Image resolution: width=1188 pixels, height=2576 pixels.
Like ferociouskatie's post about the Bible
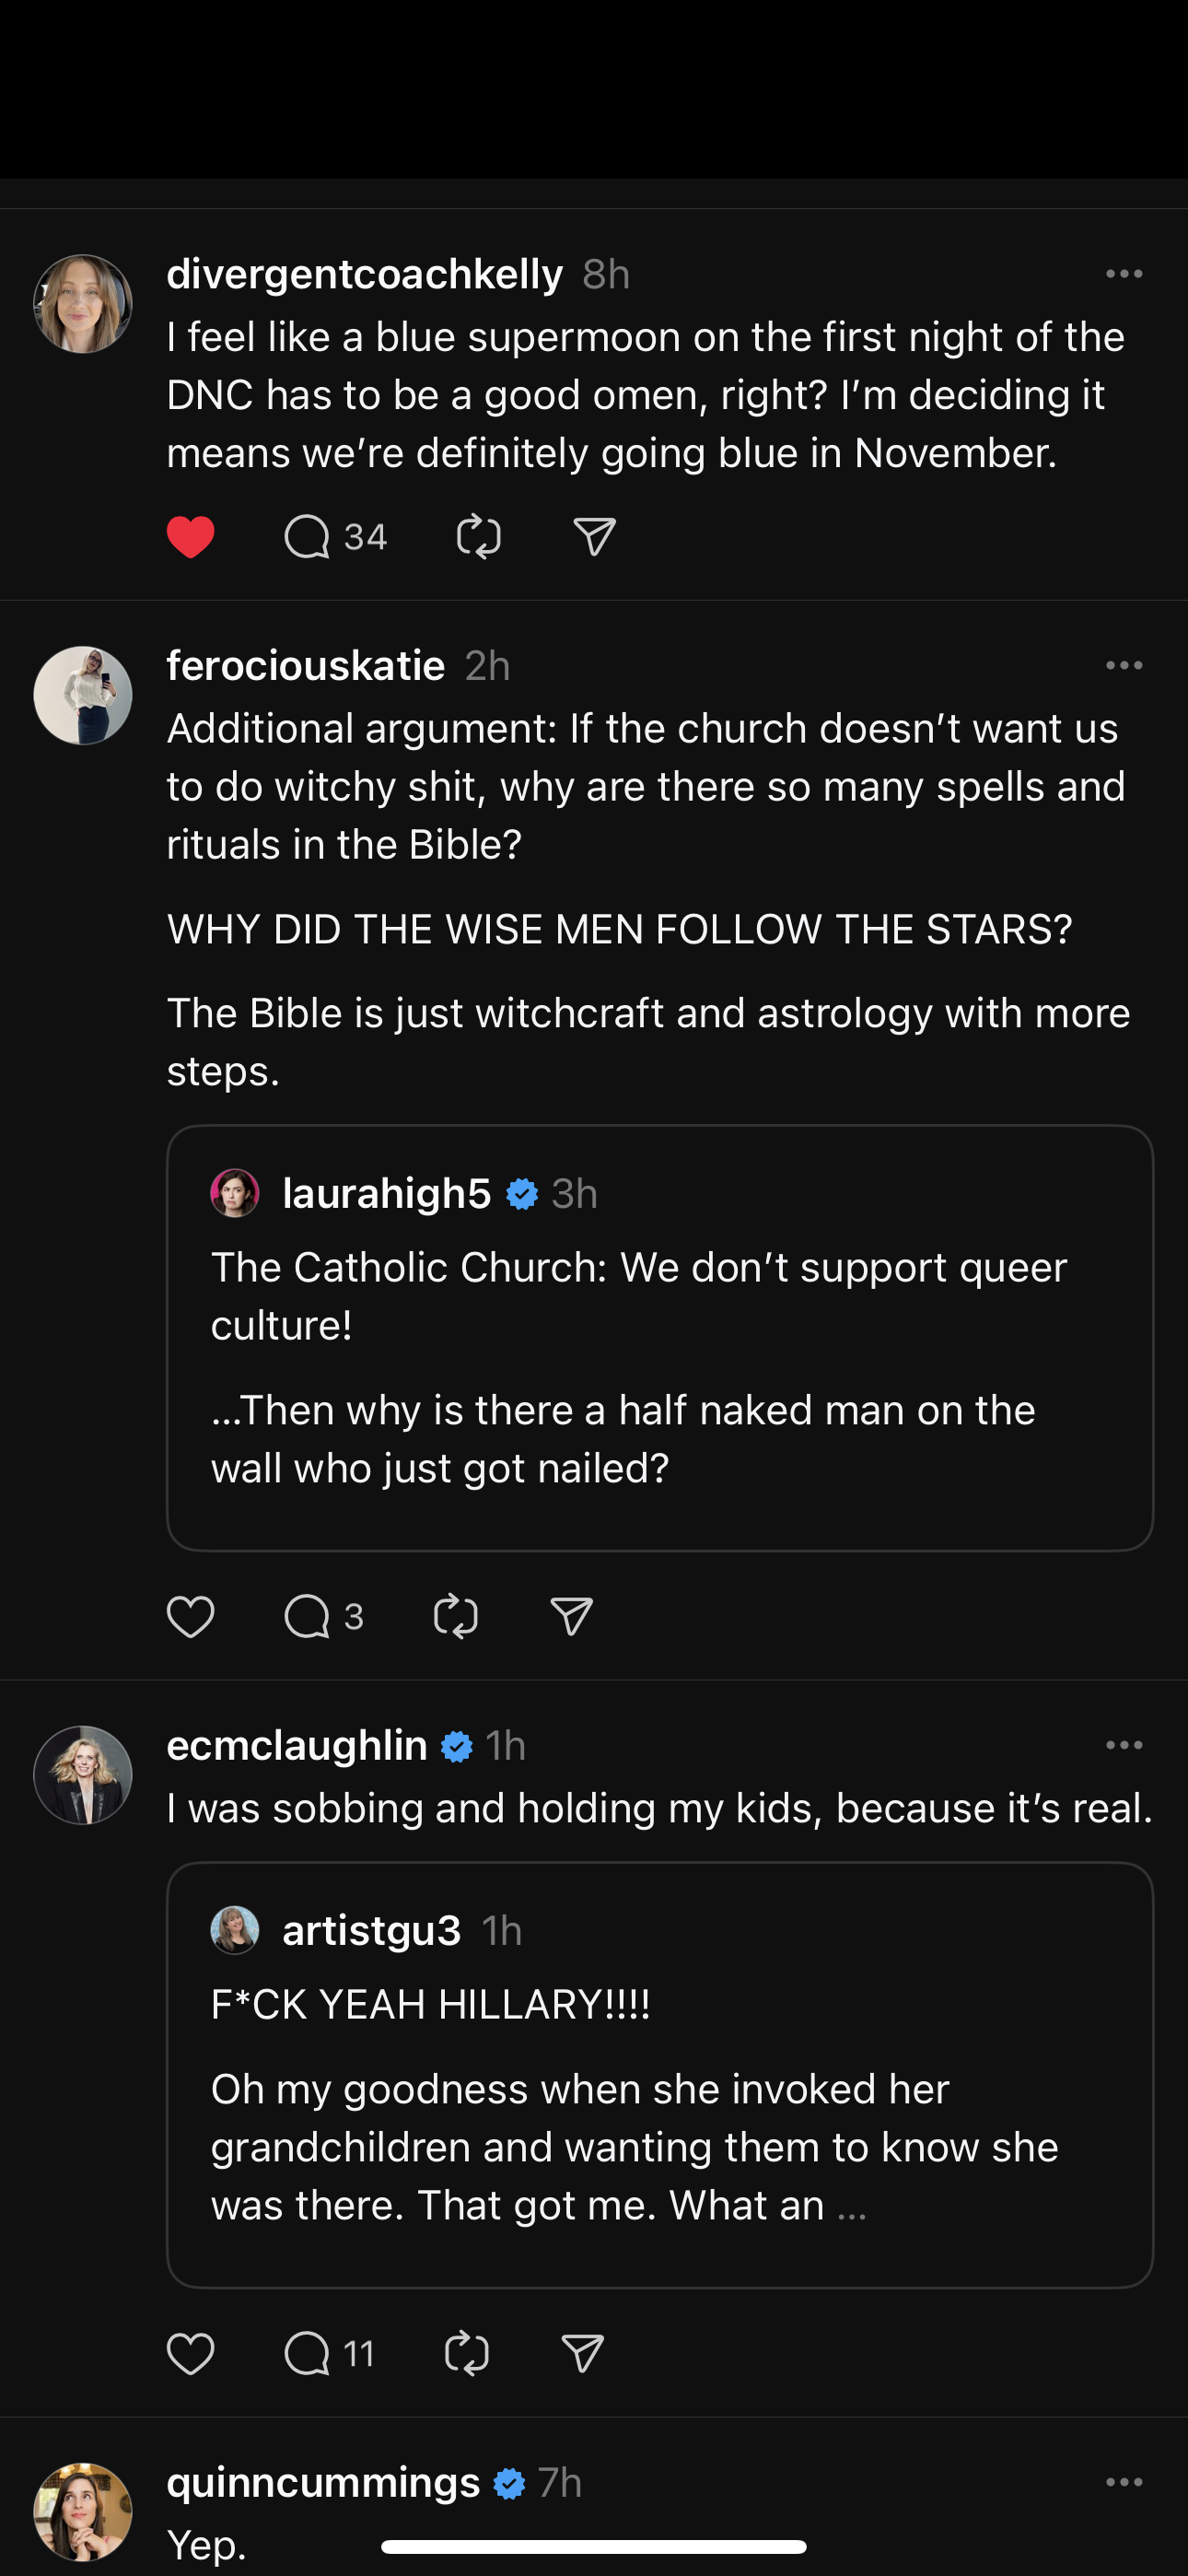(190, 1616)
